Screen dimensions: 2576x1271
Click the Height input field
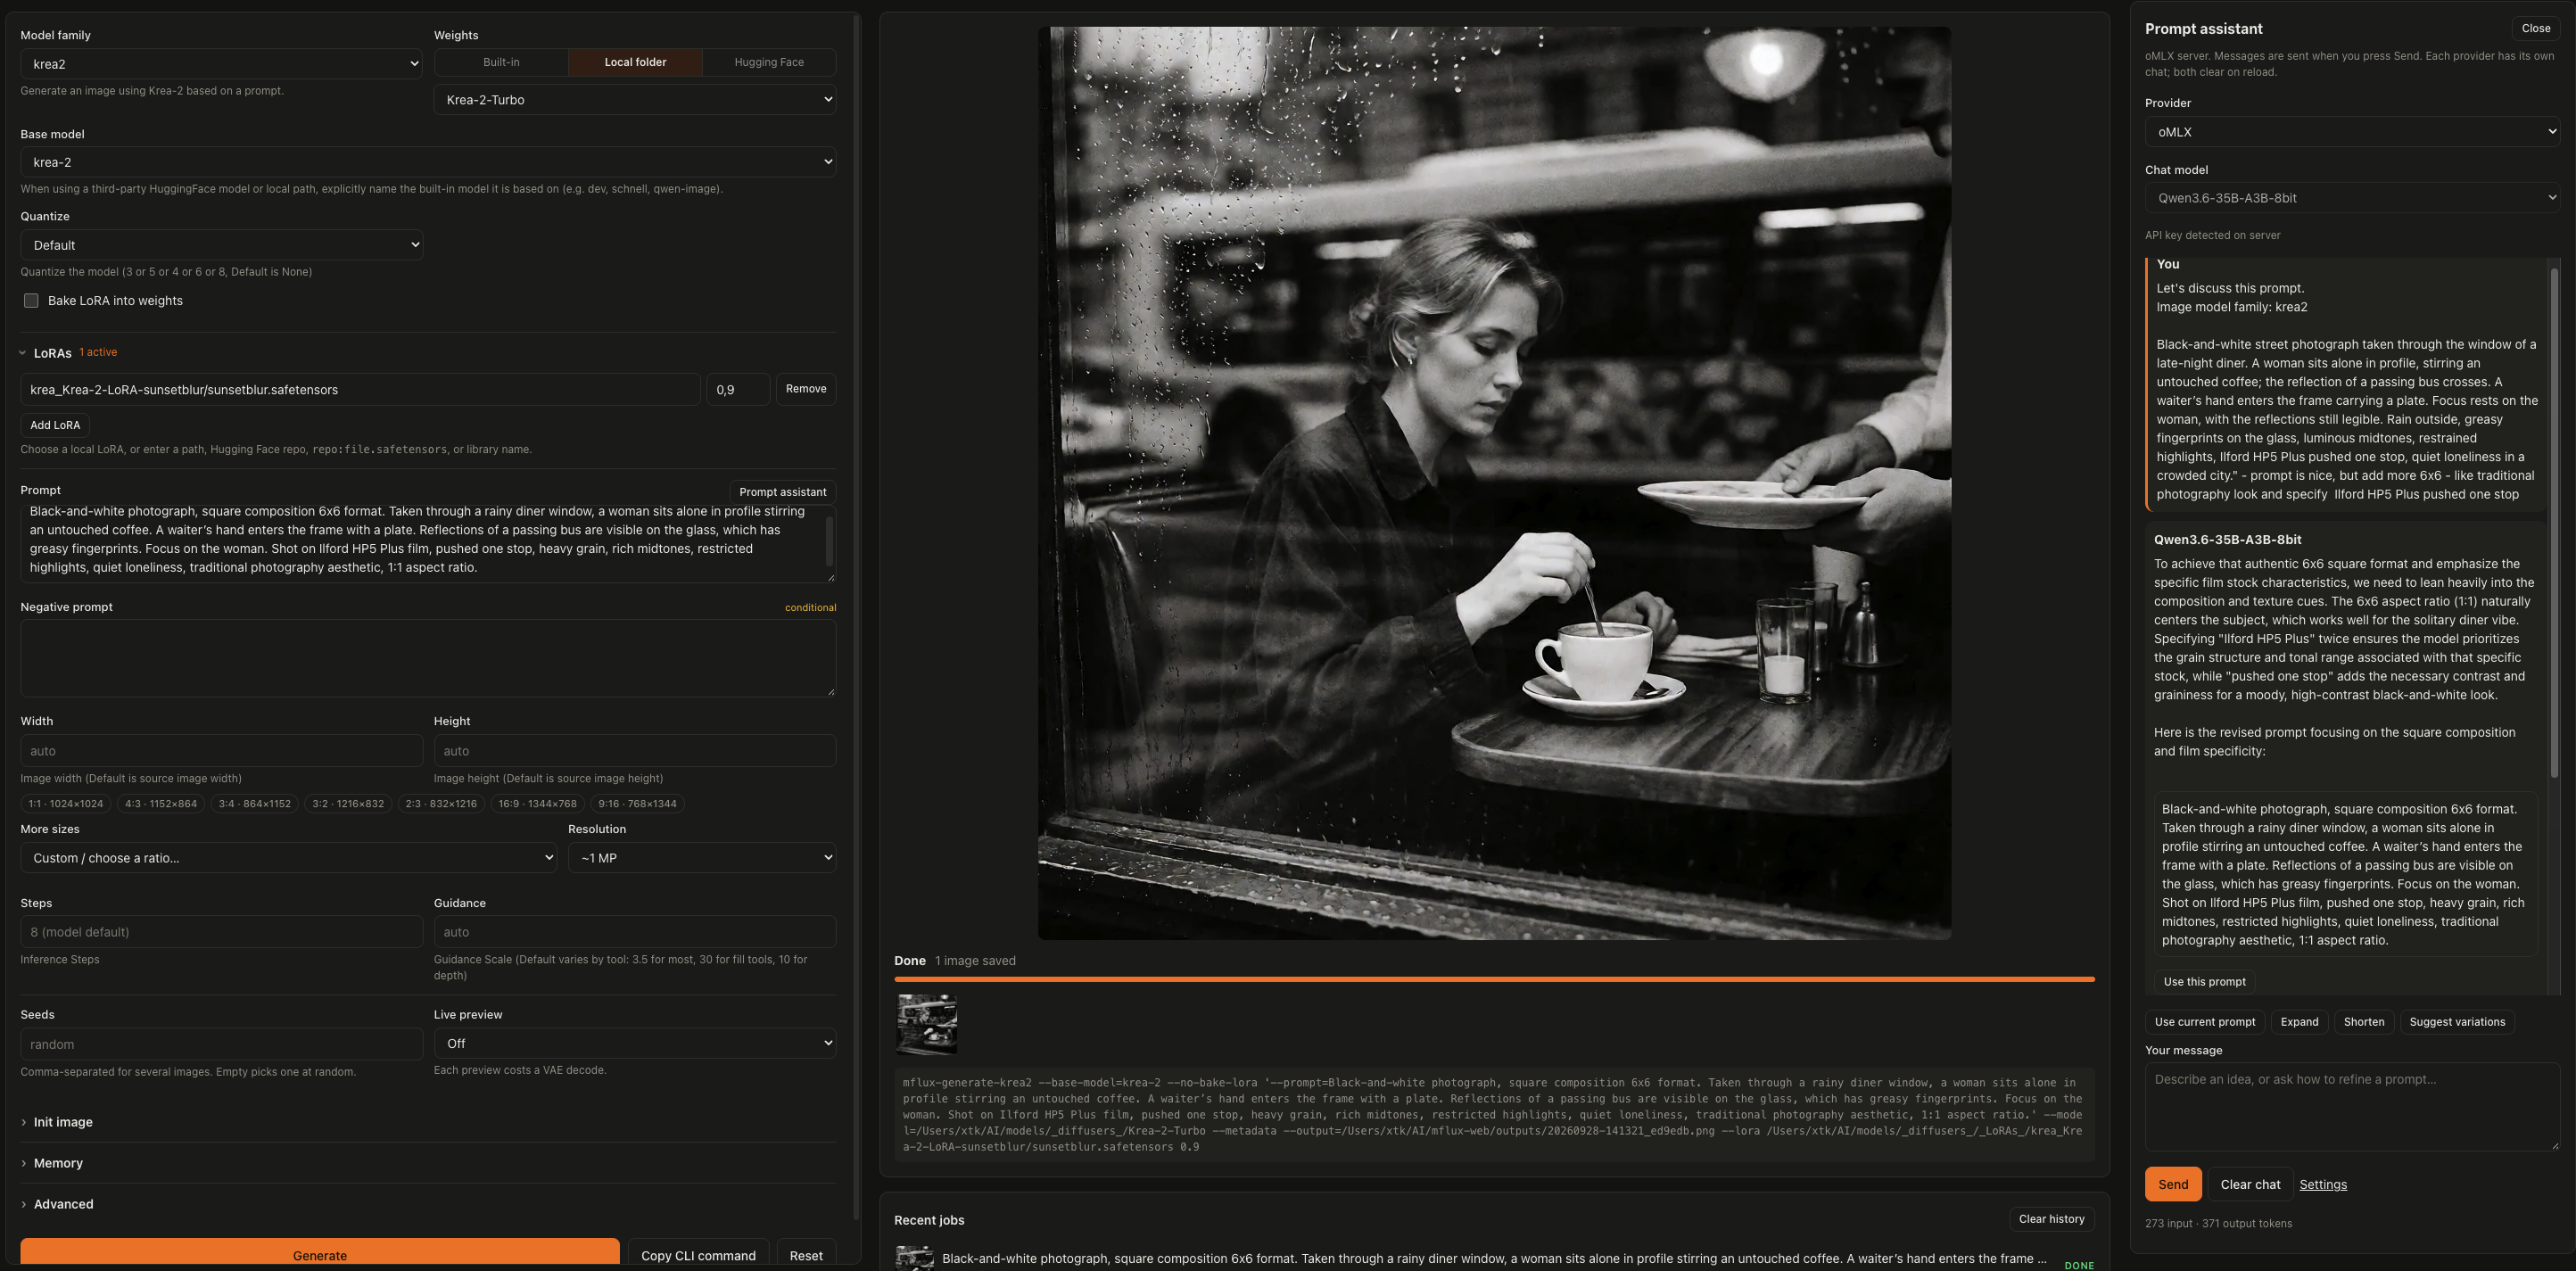click(x=635, y=751)
